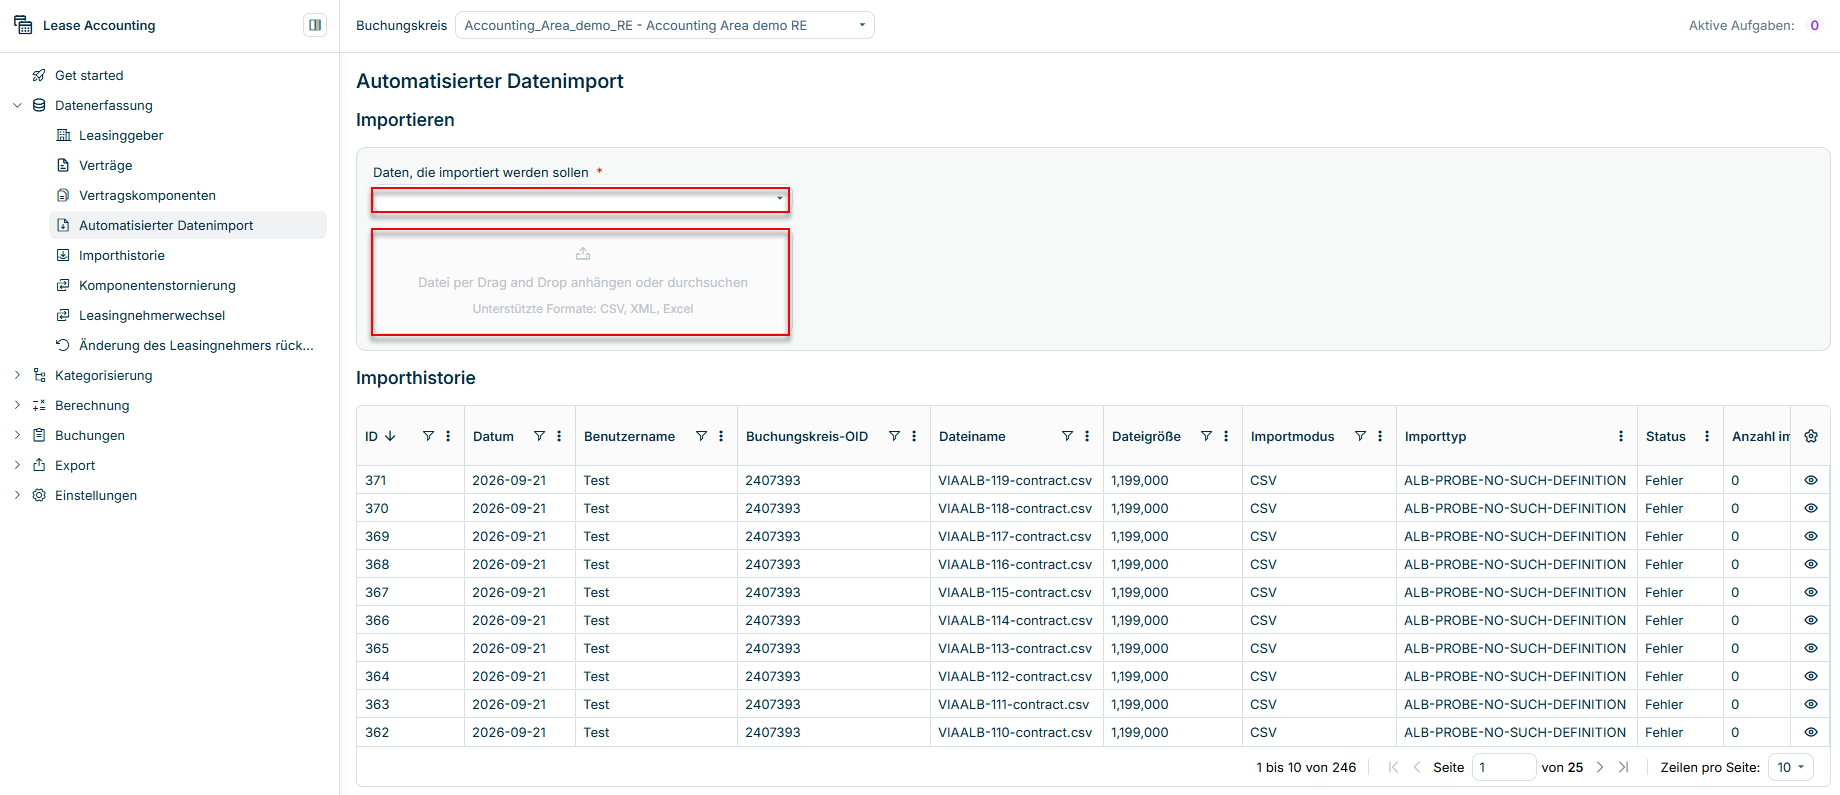Open the Get started page
The height and width of the screenshot is (795, 1840).
click(x=89, y=75)
